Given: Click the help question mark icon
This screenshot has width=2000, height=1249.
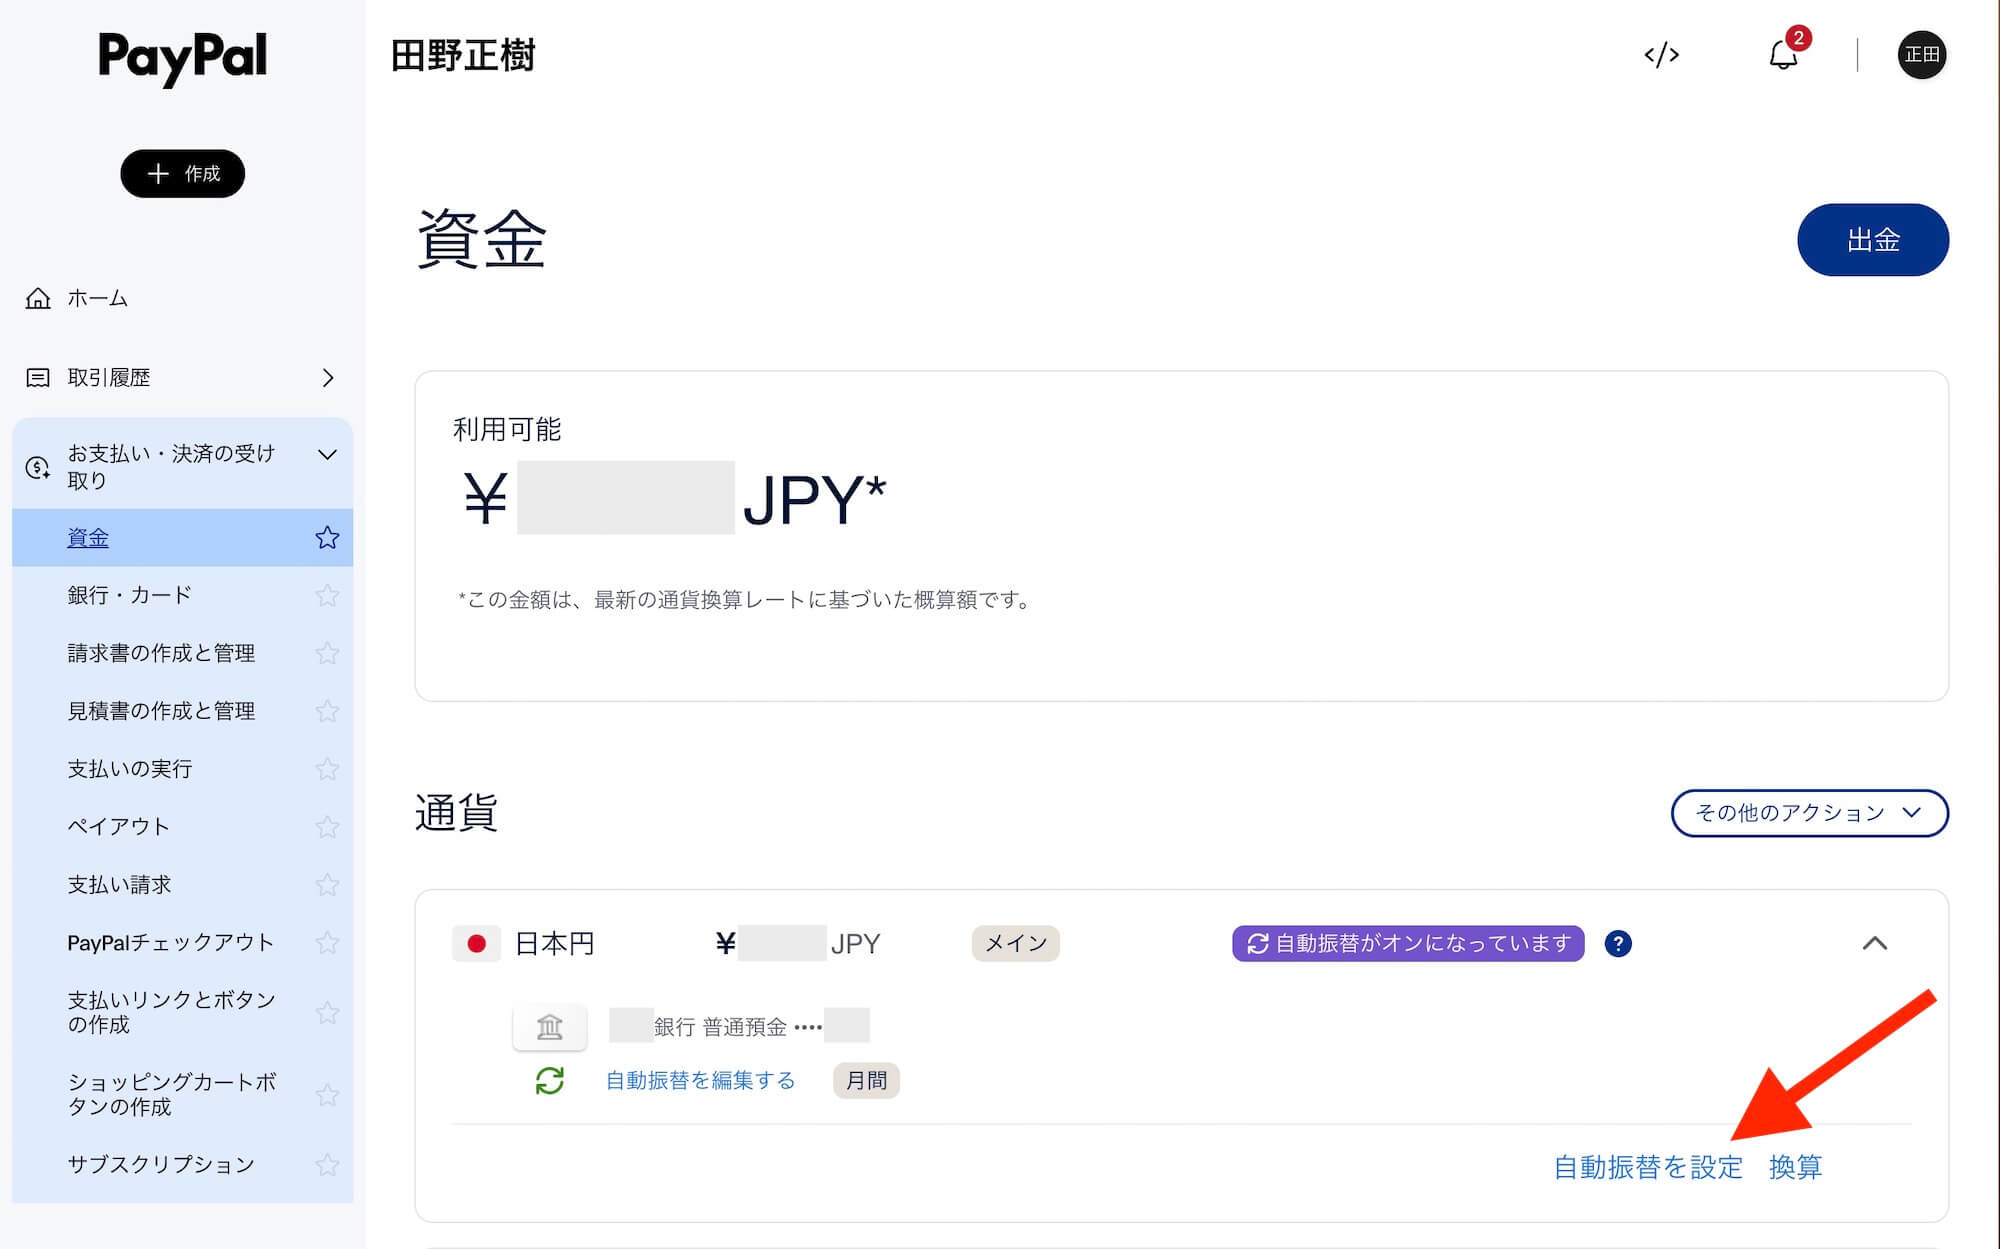Looking at the screenshot, I should click(x=1617, y=943).
